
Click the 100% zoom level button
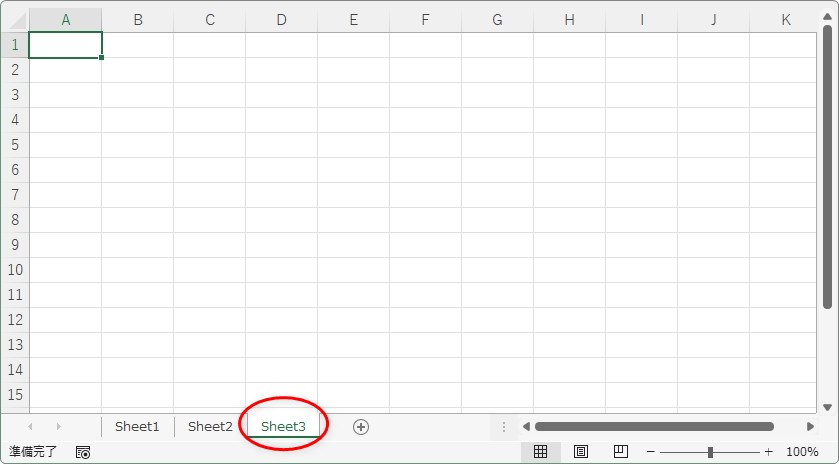point(802,452)
